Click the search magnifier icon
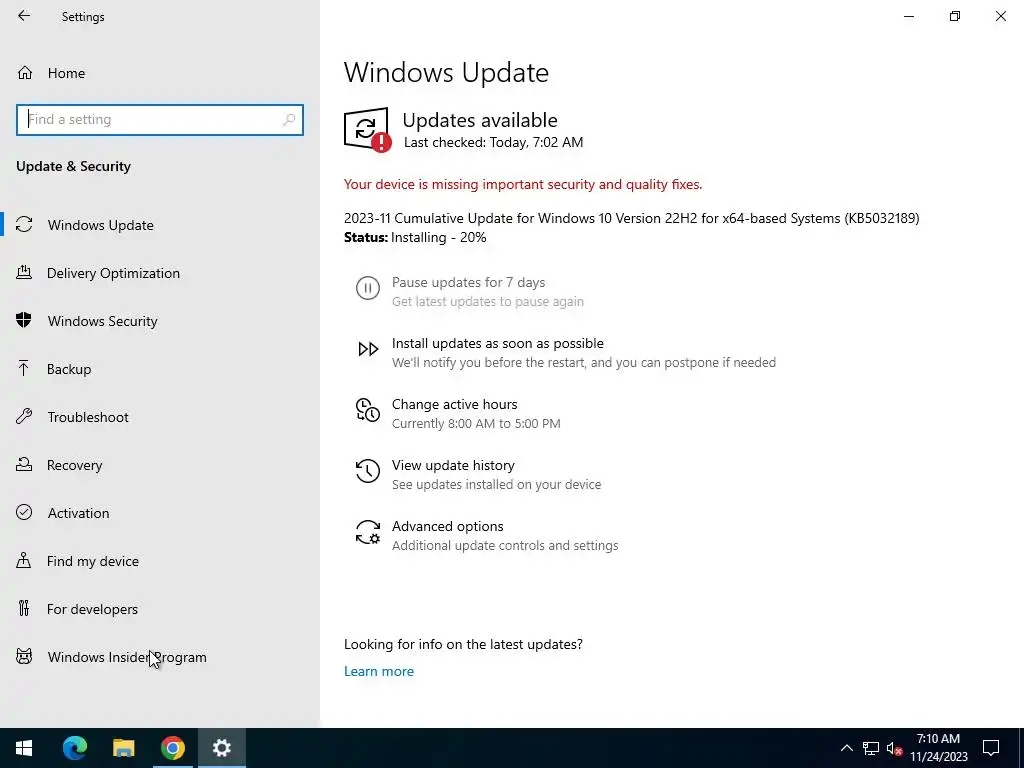Image resolution: width=1024 pixels, height=768 pixels. tap(289, 120)
